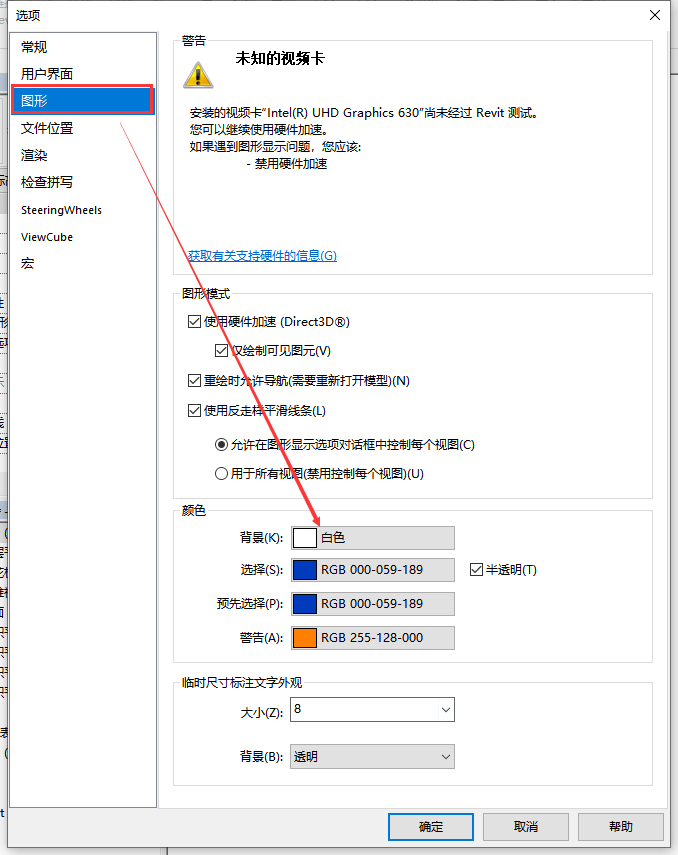Select the 图形 options category
The height and width of the screenshot is (855, 678).
tap(83, 100)
